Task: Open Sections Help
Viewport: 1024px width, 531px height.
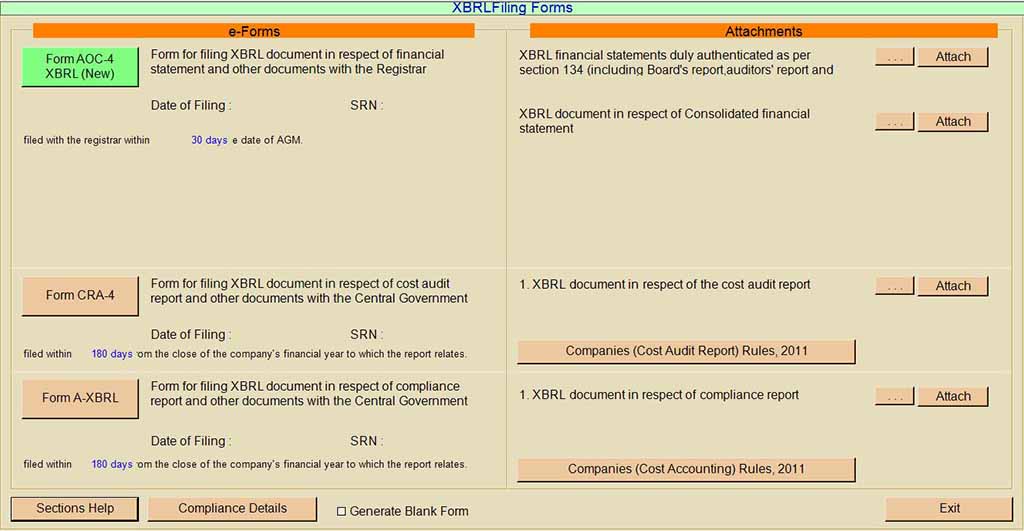Action: pos(75,509)
